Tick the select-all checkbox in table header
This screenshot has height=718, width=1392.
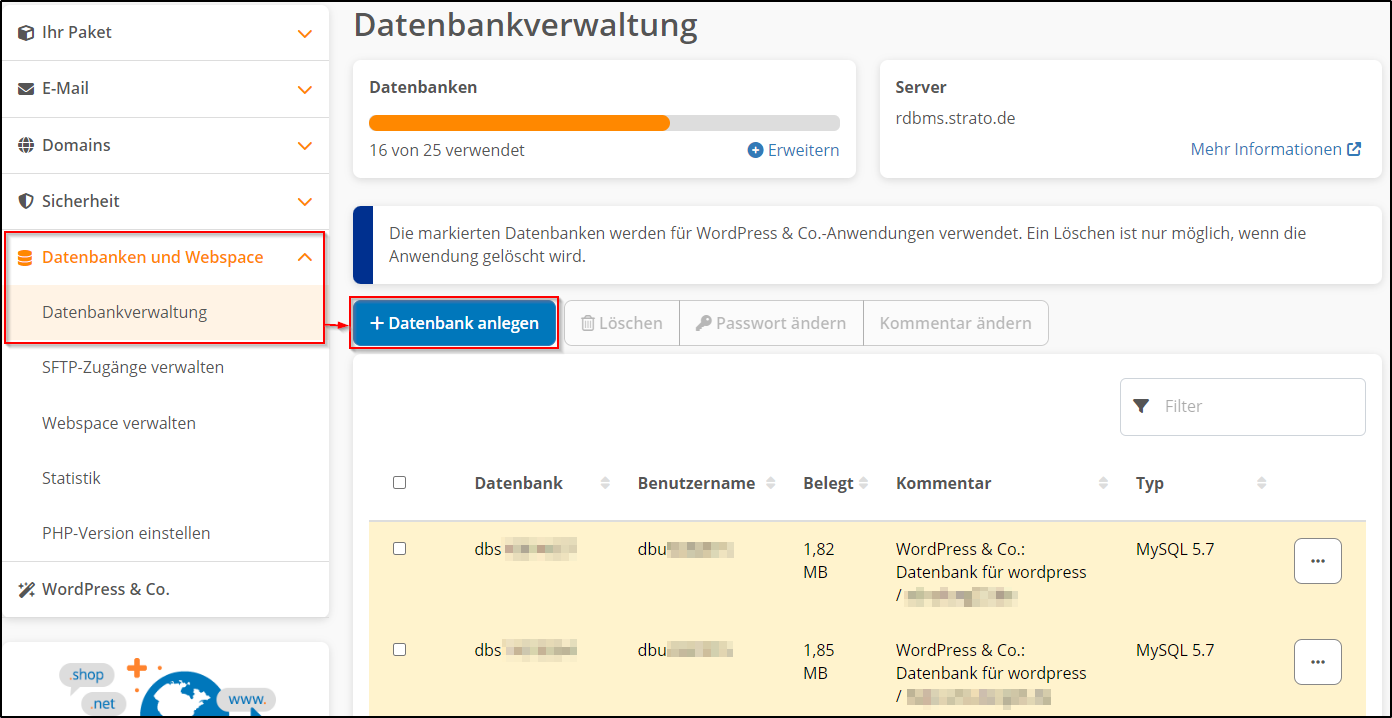(x=400, y=482)
